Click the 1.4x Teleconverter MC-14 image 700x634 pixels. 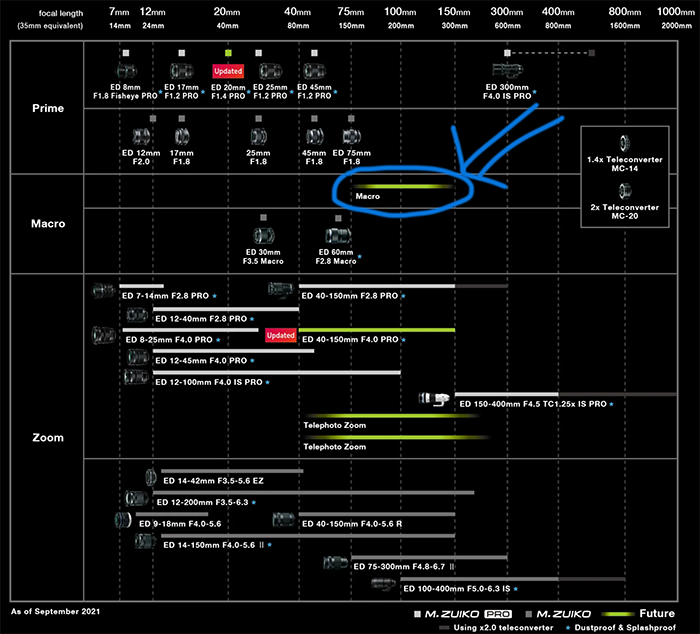click(625, 143)
